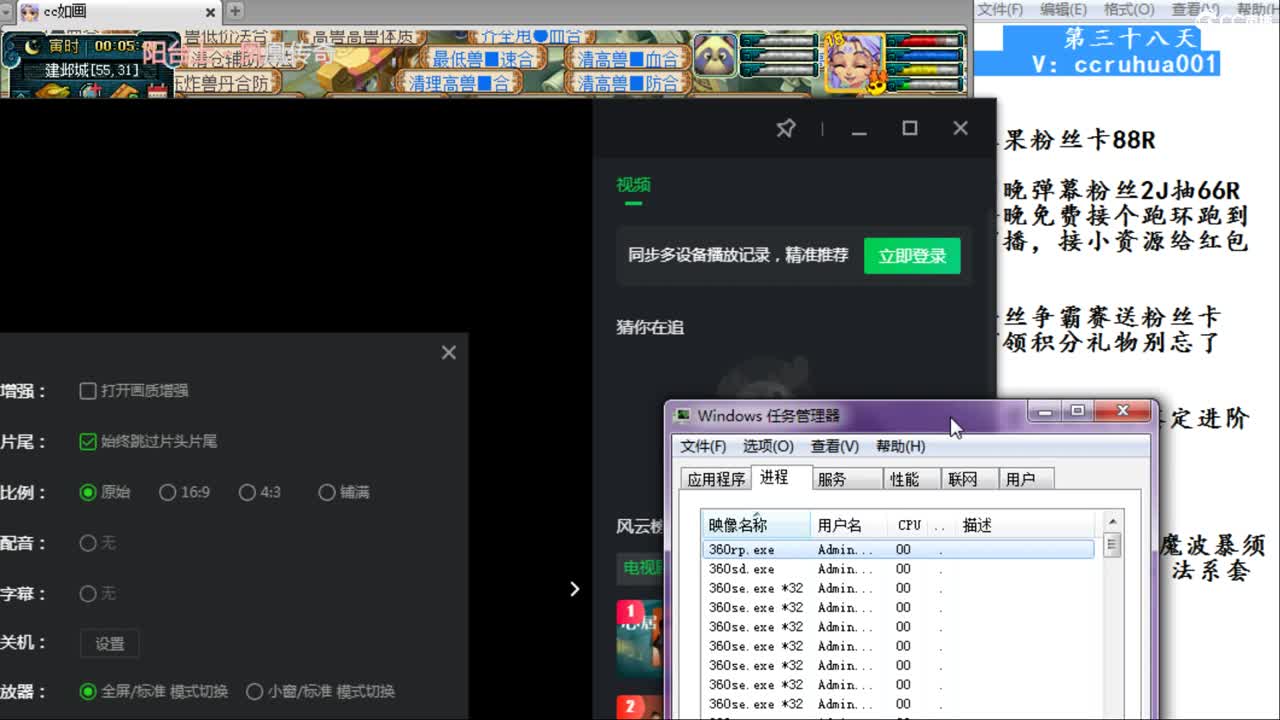Screen dimensions: 1280x720
Task: Open 格式(O) menu in Notepad
Action: [x=1129, y=9]
